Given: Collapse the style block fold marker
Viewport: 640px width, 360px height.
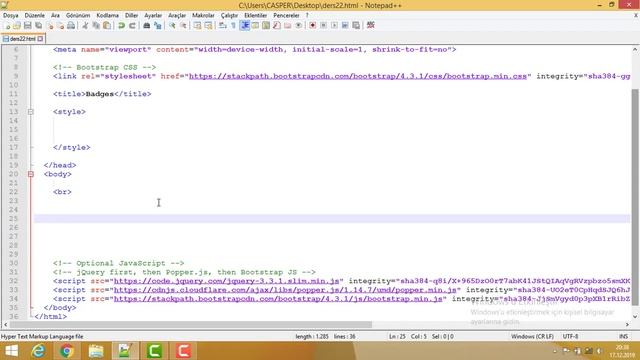Looking at the screenshot, I should click(x=31, y=112).
